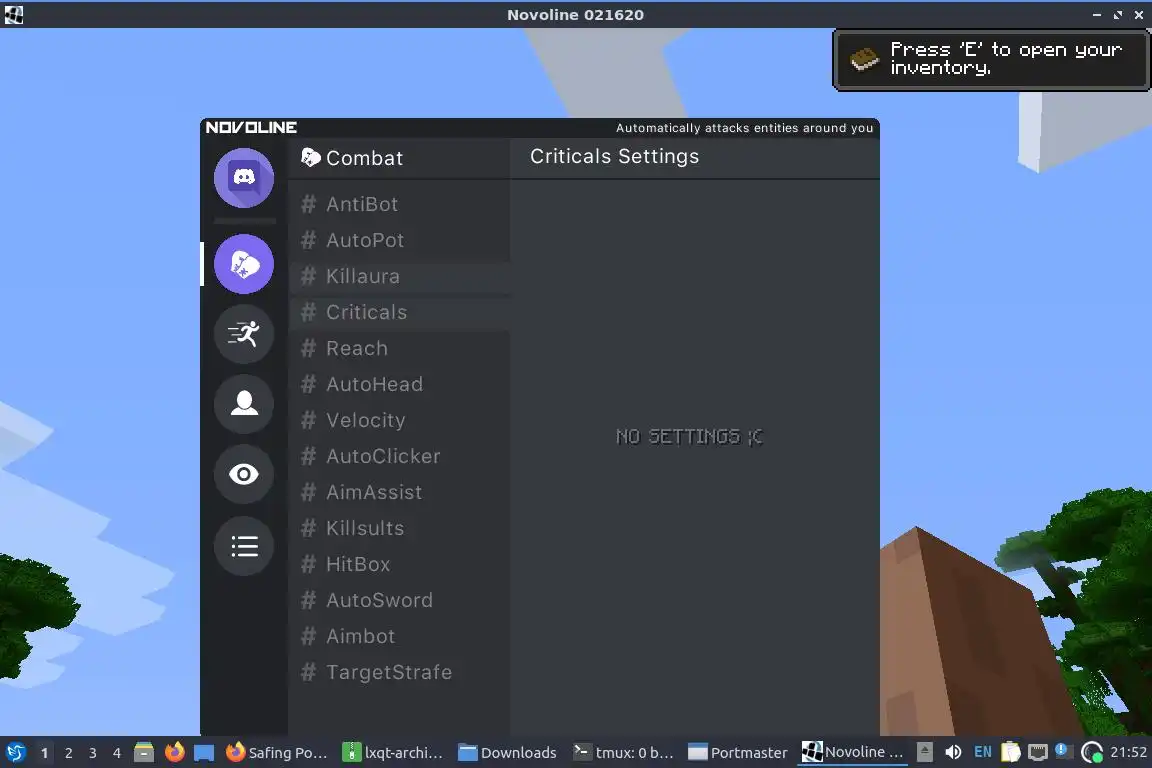Open the HitBox module
Viewport: 1152px width, 768px height.
tap(400, 564)
